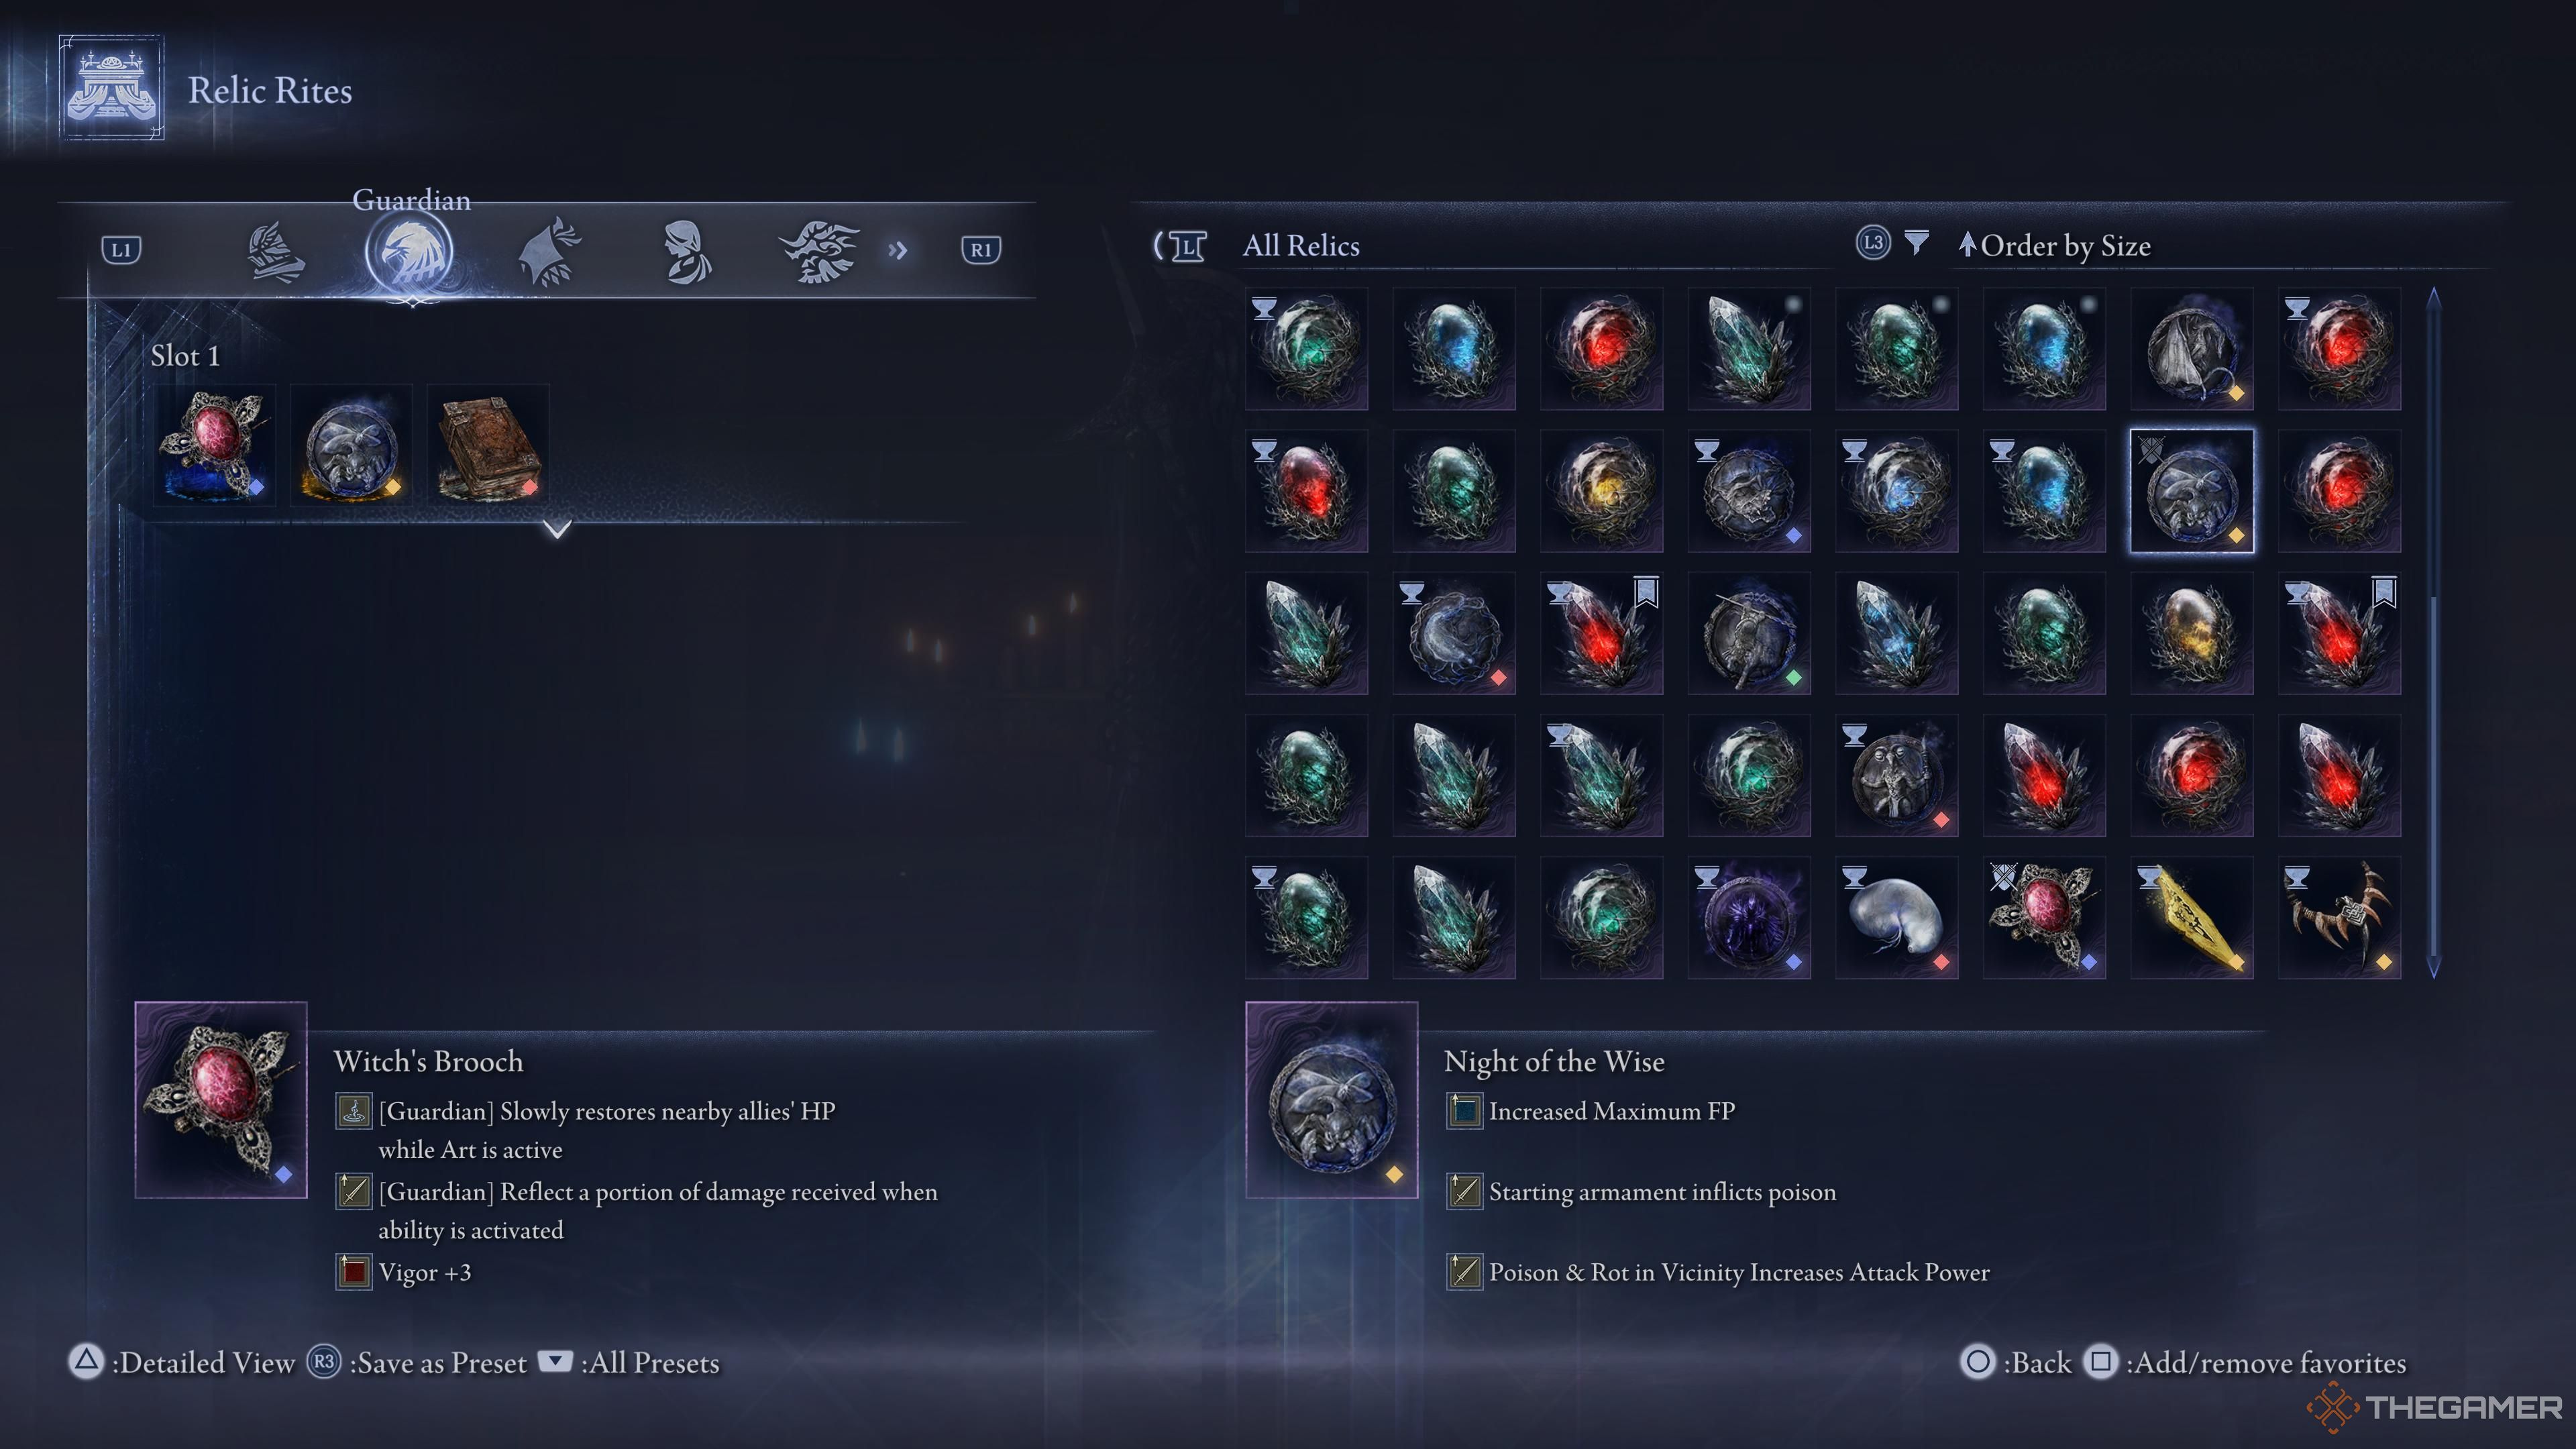Toggle Add/remove favorites square button

tap(2101, 1362)
